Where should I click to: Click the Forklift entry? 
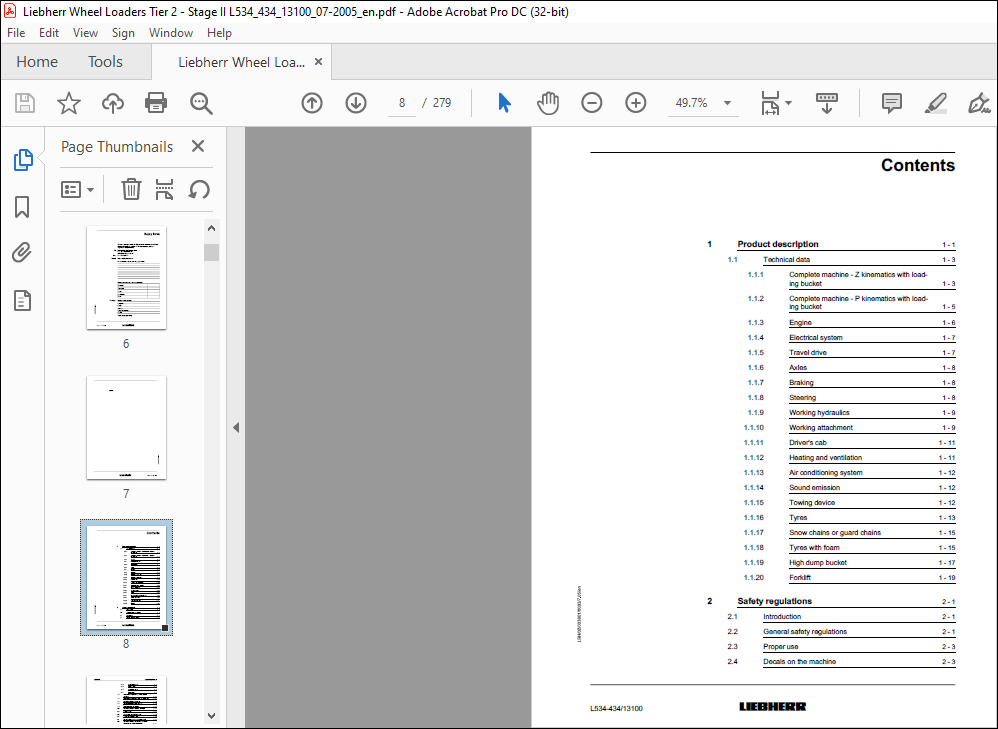point(800,577)
